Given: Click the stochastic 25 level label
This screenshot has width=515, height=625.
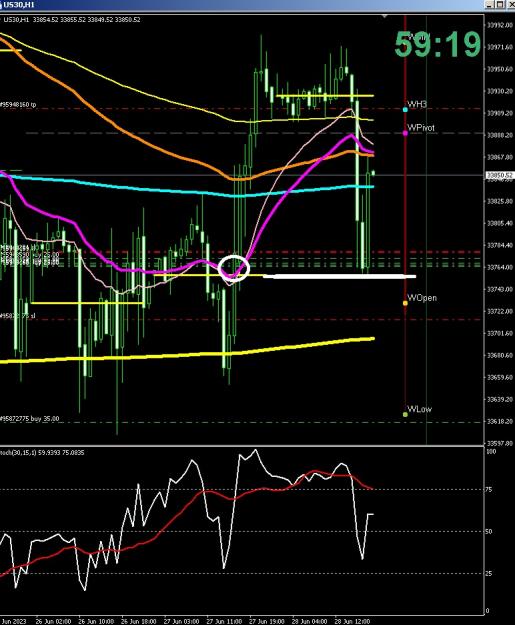Looking at the screenshot, I should [489, 574].
